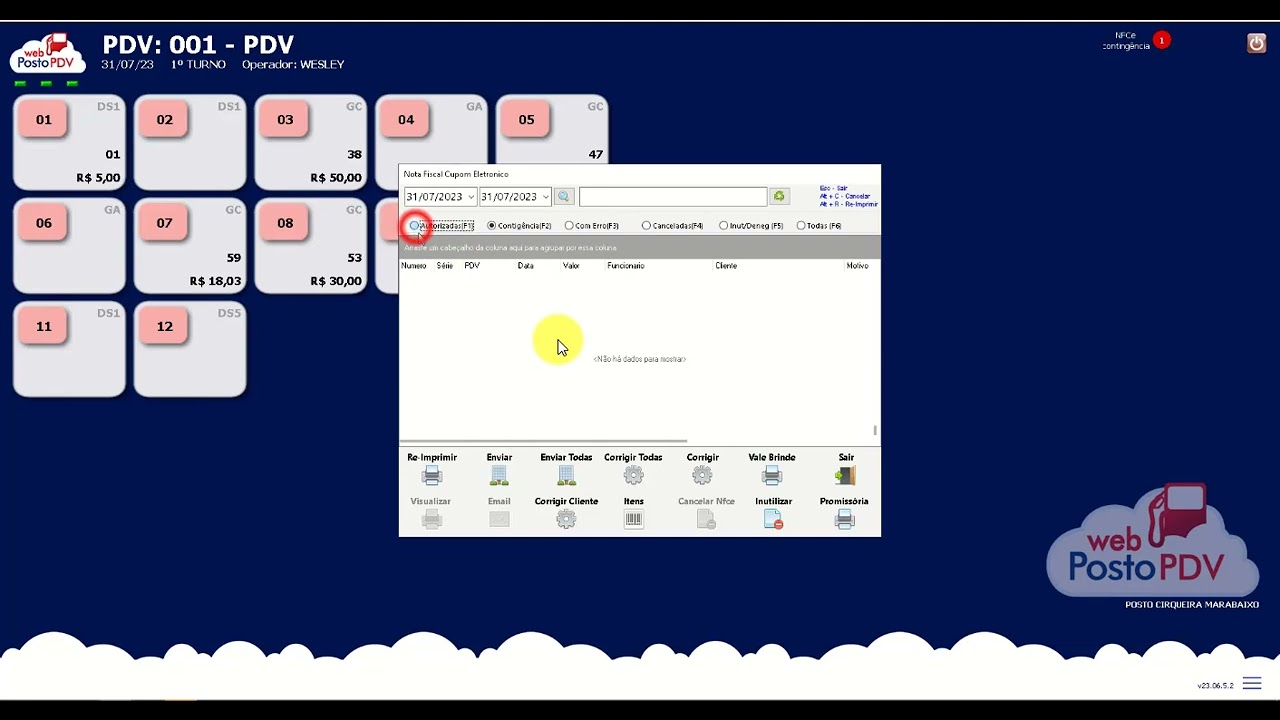Viewport: 1280px width, 720px height.
Task: Click the R$ 30,00 value on pump 08
Action: (336, 281)
